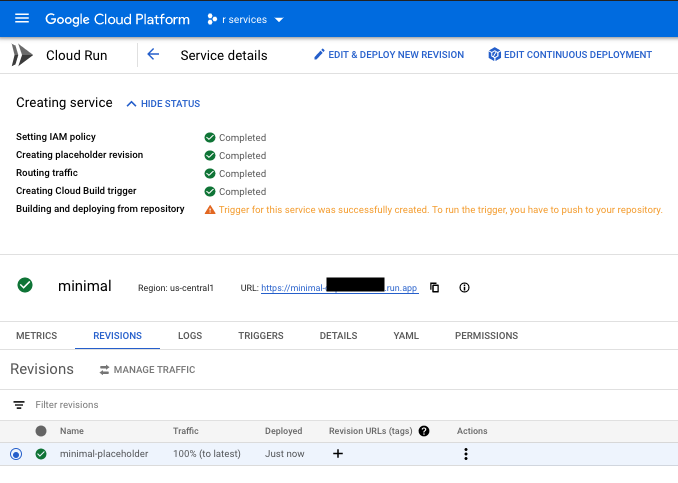Click the orange warning triangle icon
Image resolution: width=678 pixels, height=483 pixels.
210,210
